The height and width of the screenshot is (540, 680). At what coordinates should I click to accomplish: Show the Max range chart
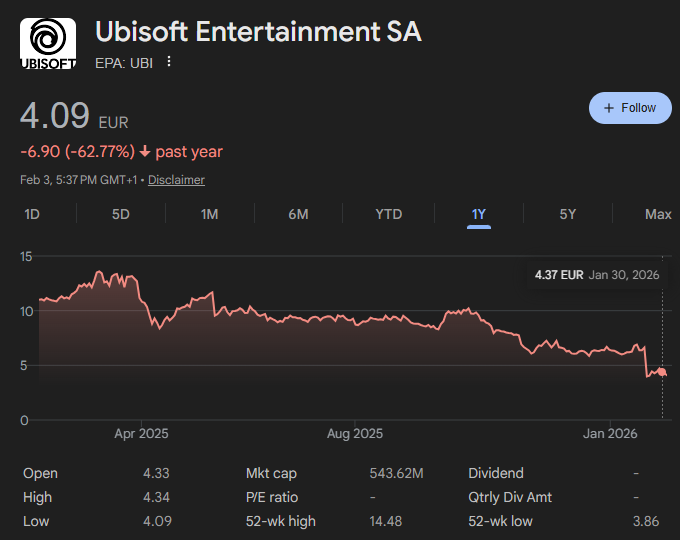(x=658, y=214)
